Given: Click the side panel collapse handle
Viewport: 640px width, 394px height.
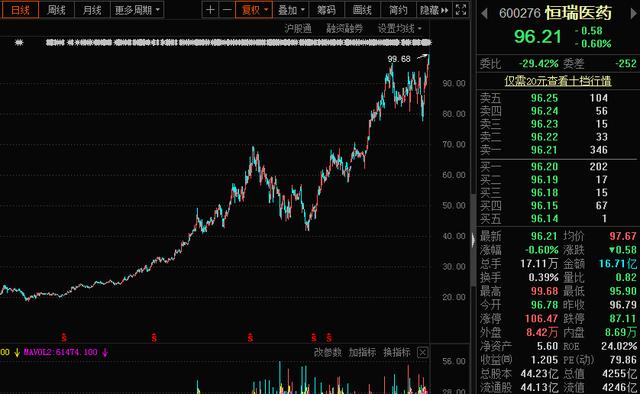Looking at the screenshot, I should pos(473,240).
